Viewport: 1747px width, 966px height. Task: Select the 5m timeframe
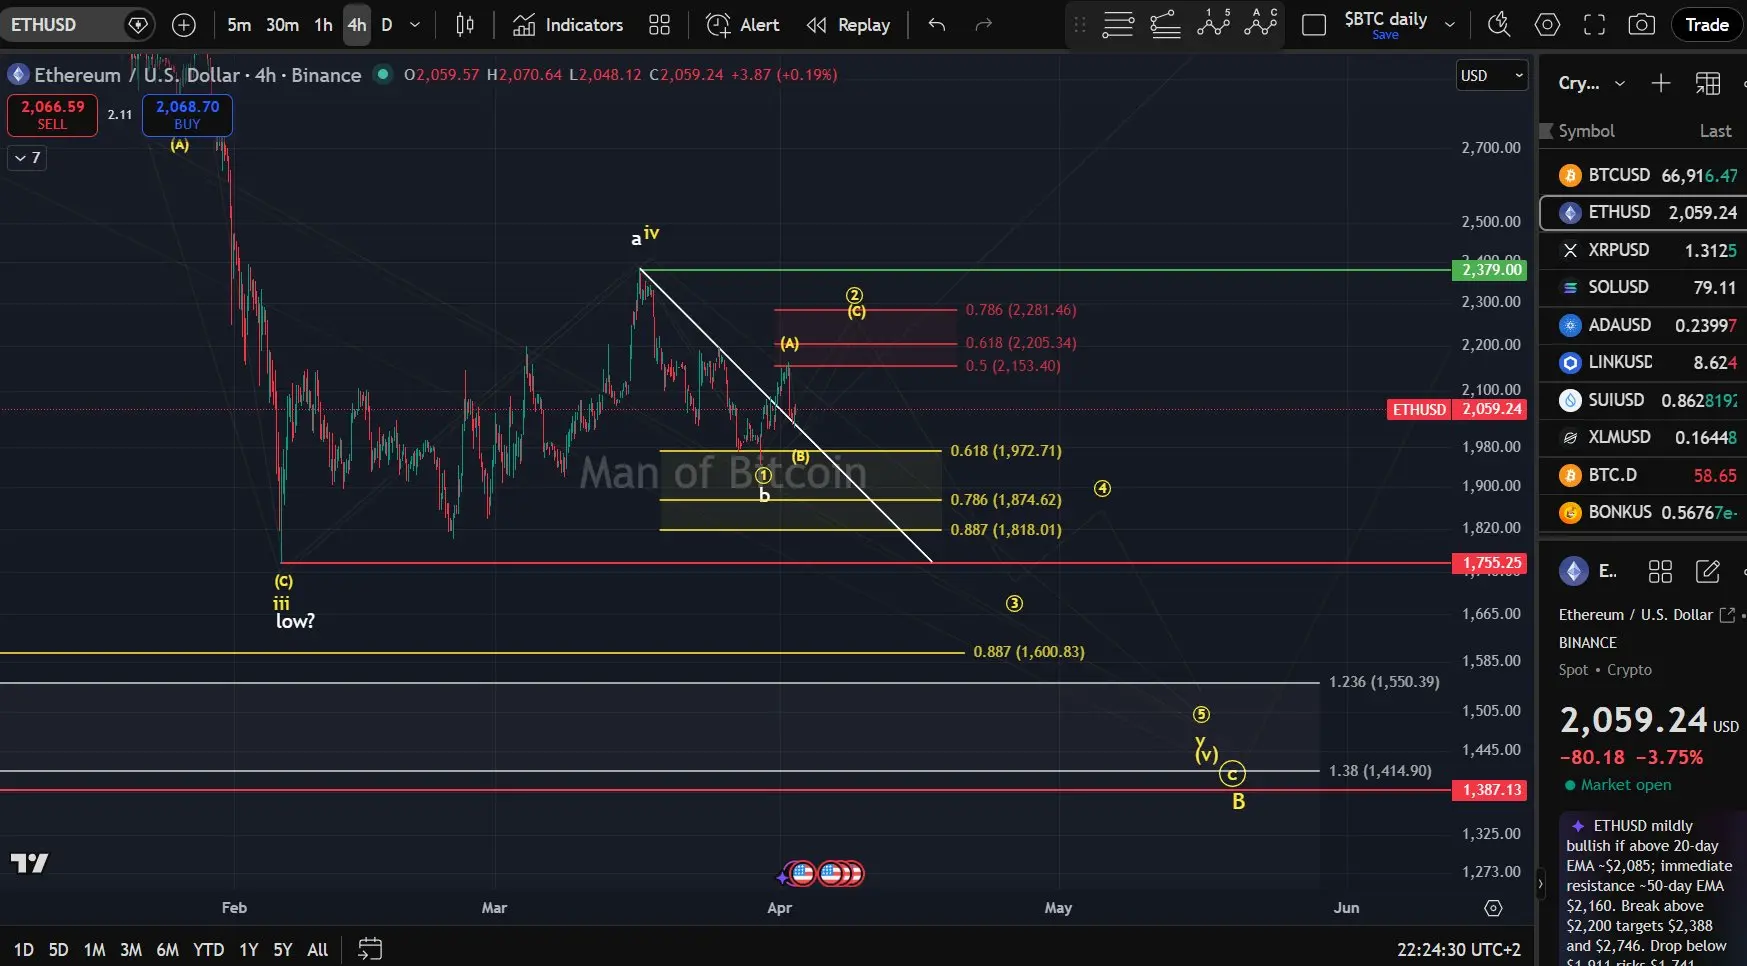239,25
